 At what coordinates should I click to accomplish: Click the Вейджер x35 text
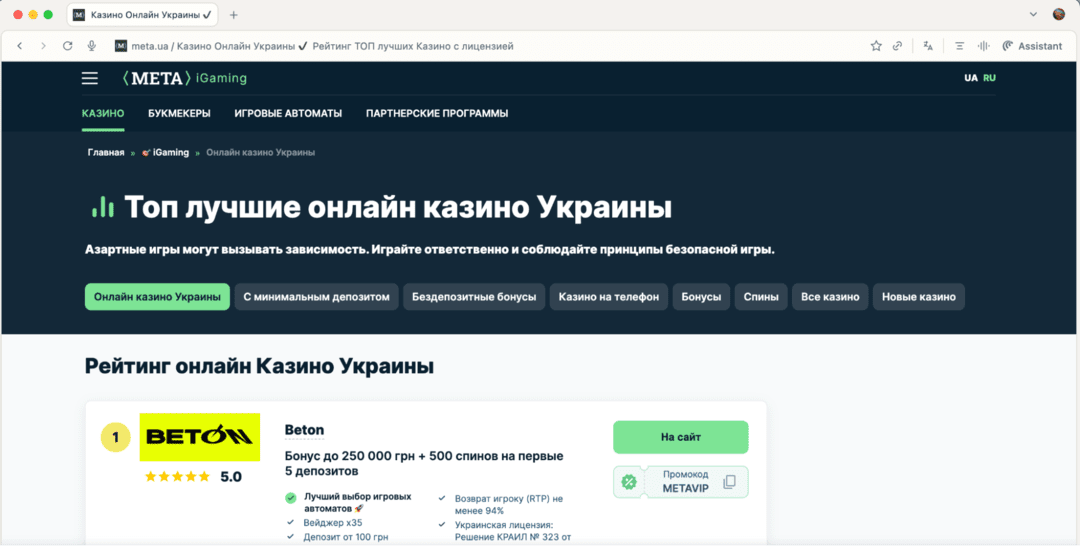333,523
